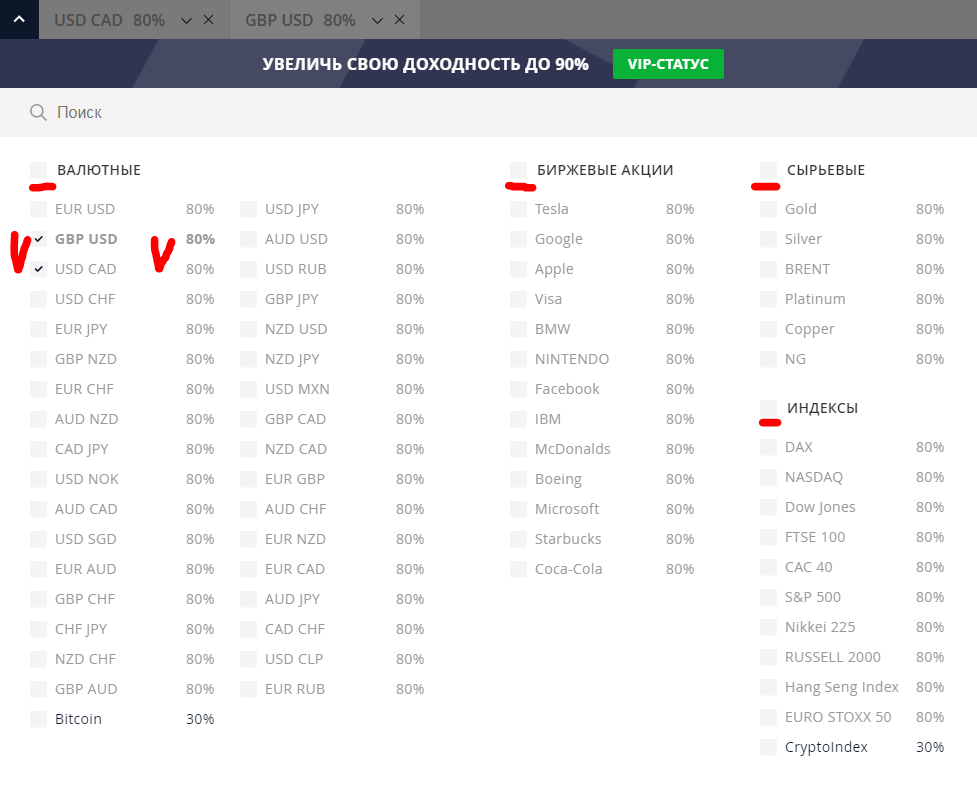Collapse the asset list with up chevron
Screen dimensions: 977x799
[x=19, y=19]
